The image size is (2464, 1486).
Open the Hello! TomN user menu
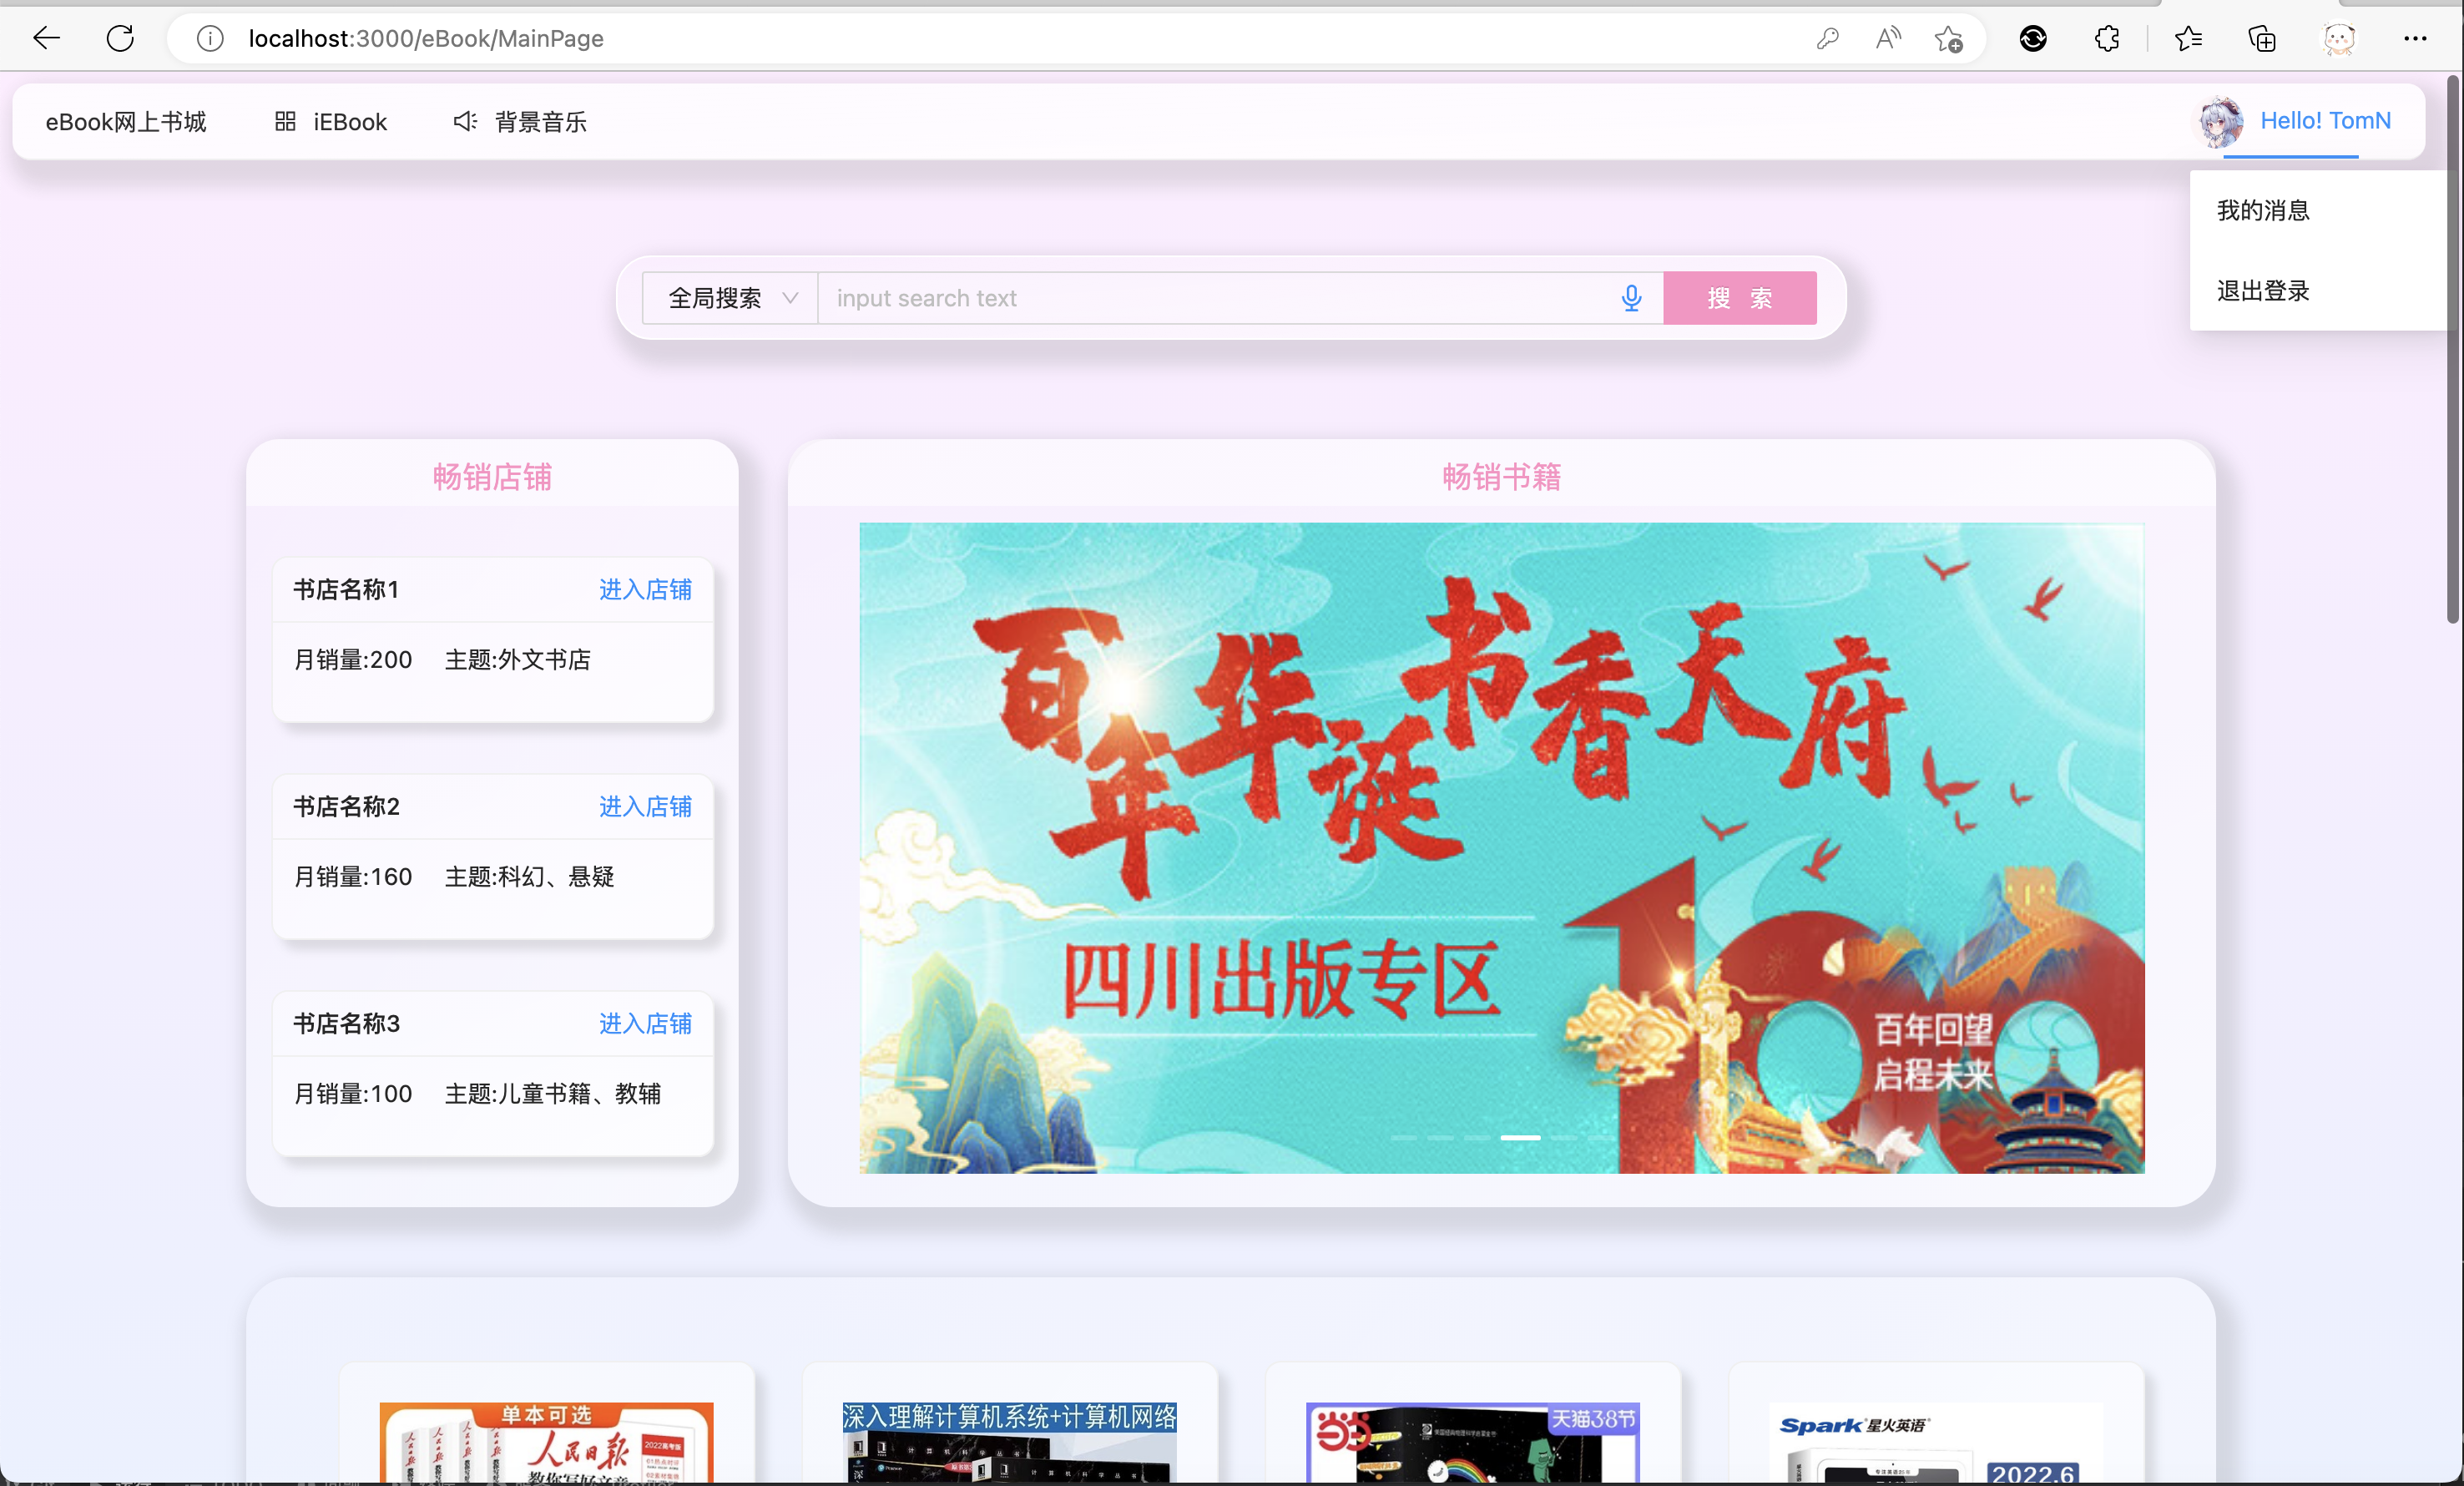[2326, 120]
